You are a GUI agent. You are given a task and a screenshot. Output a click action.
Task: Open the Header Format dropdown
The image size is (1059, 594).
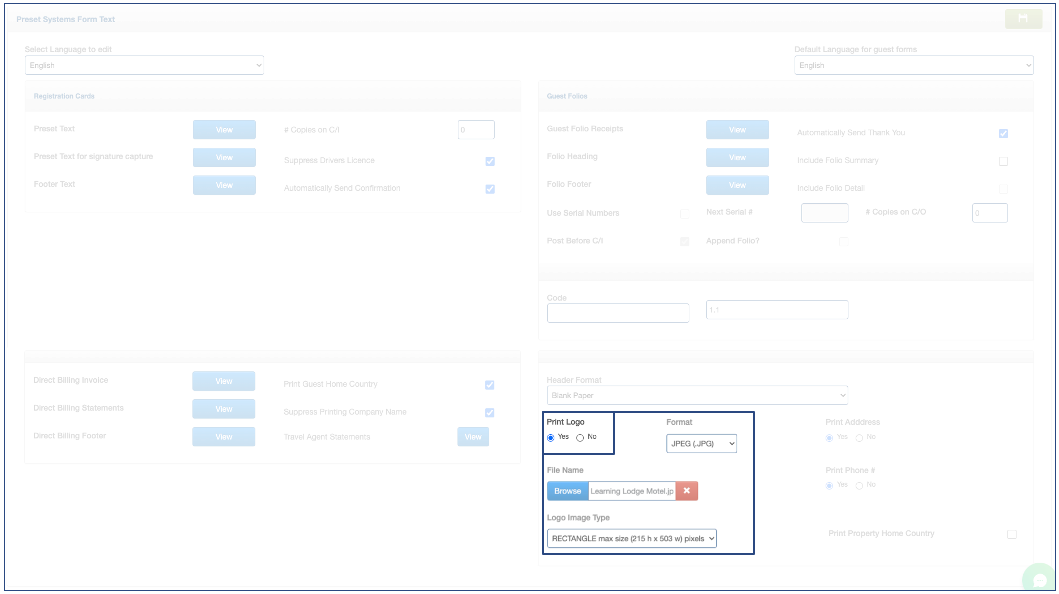pos(697,396)
